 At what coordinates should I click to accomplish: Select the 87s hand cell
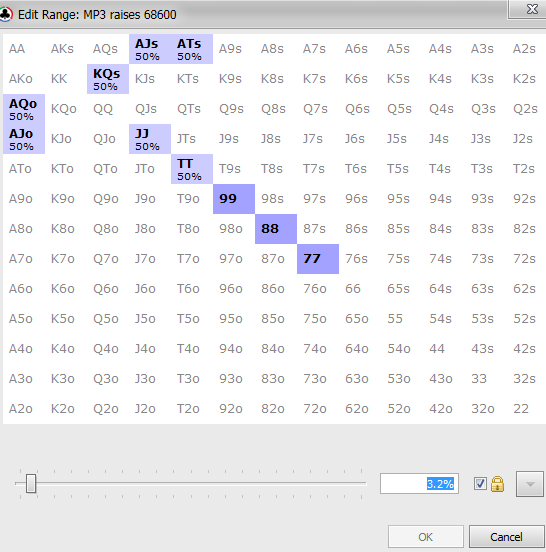(318, 229)
